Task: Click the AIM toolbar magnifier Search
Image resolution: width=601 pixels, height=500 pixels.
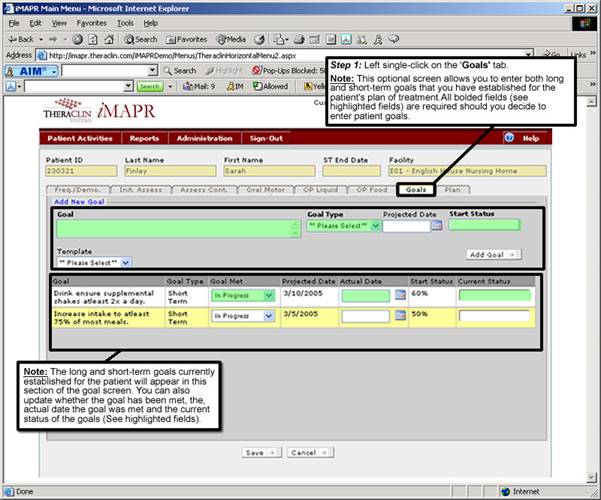Action: (179, 71)
